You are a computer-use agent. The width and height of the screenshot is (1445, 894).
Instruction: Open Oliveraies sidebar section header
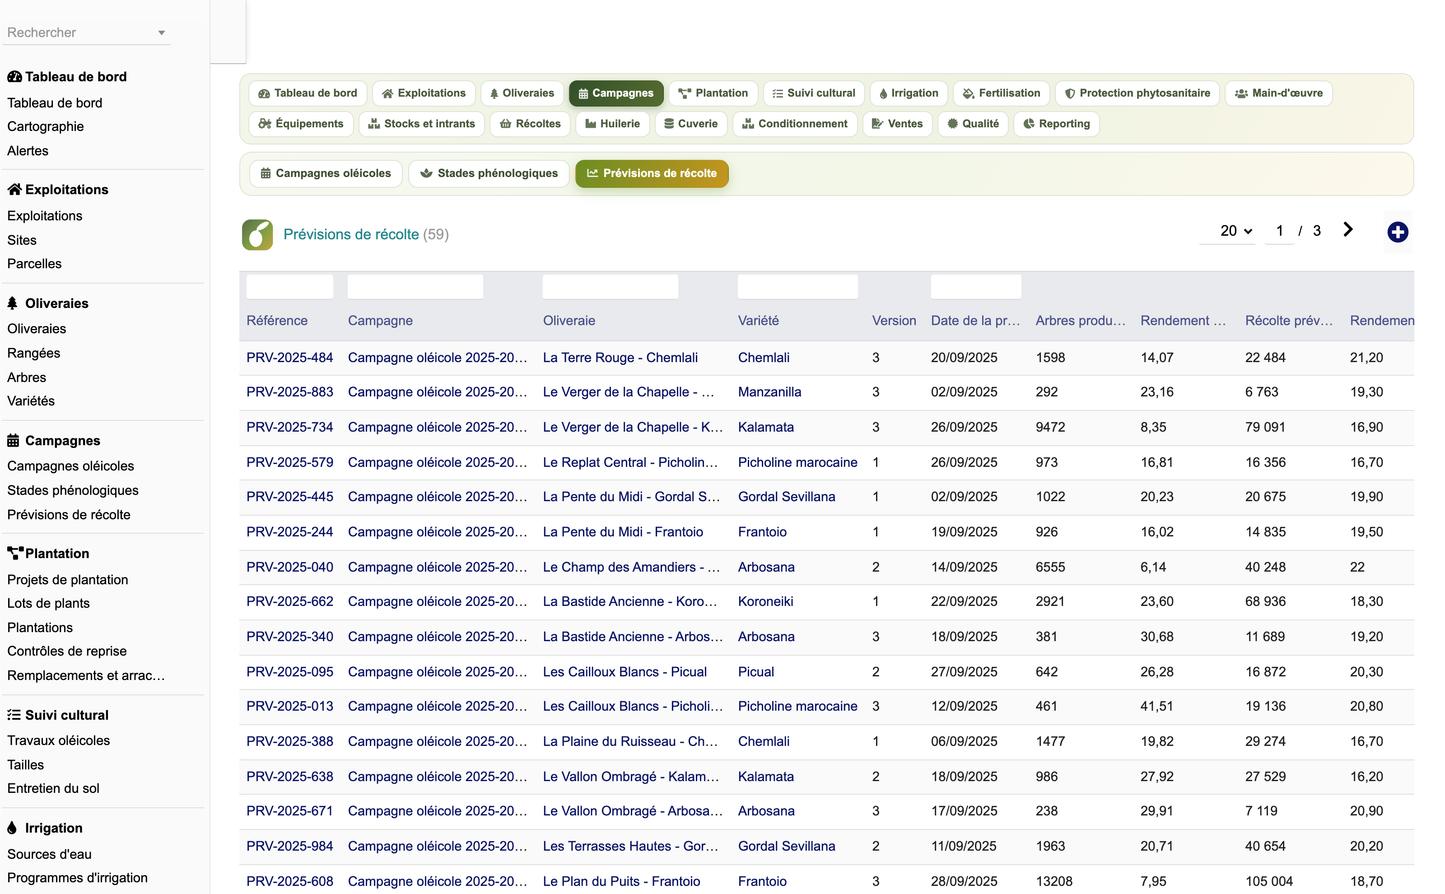click(48, 304)
